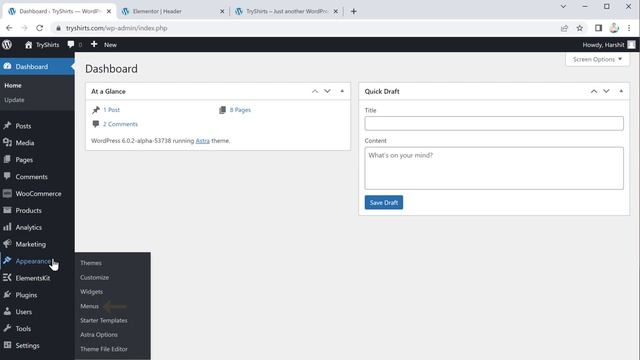Screen dimensions: 640x360
Task: Choose Themes from Appearance flyout
Action: click(91, 263)
